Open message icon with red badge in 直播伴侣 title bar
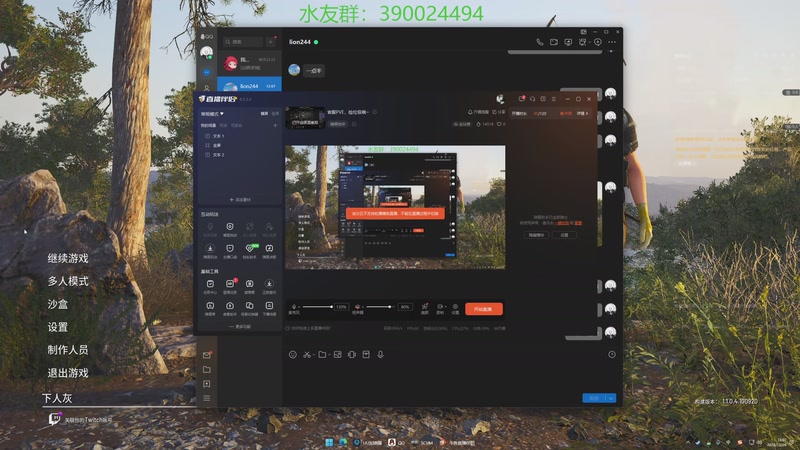Screen dimensions: 800x450 coord(521,99)
